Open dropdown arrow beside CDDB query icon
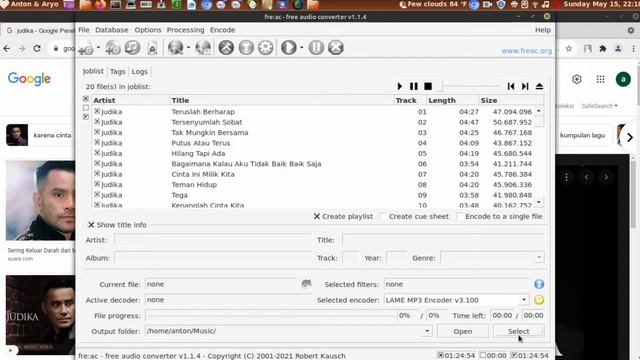This screenshot has height=360, width=640. tap(188, 48)
